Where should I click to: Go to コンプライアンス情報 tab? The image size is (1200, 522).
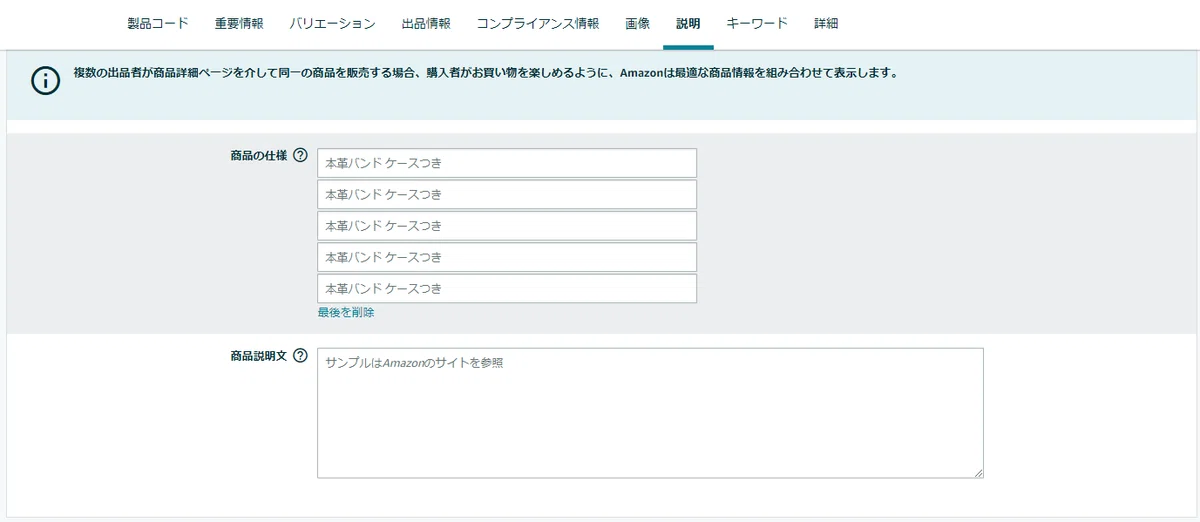(x=538, y=23)
